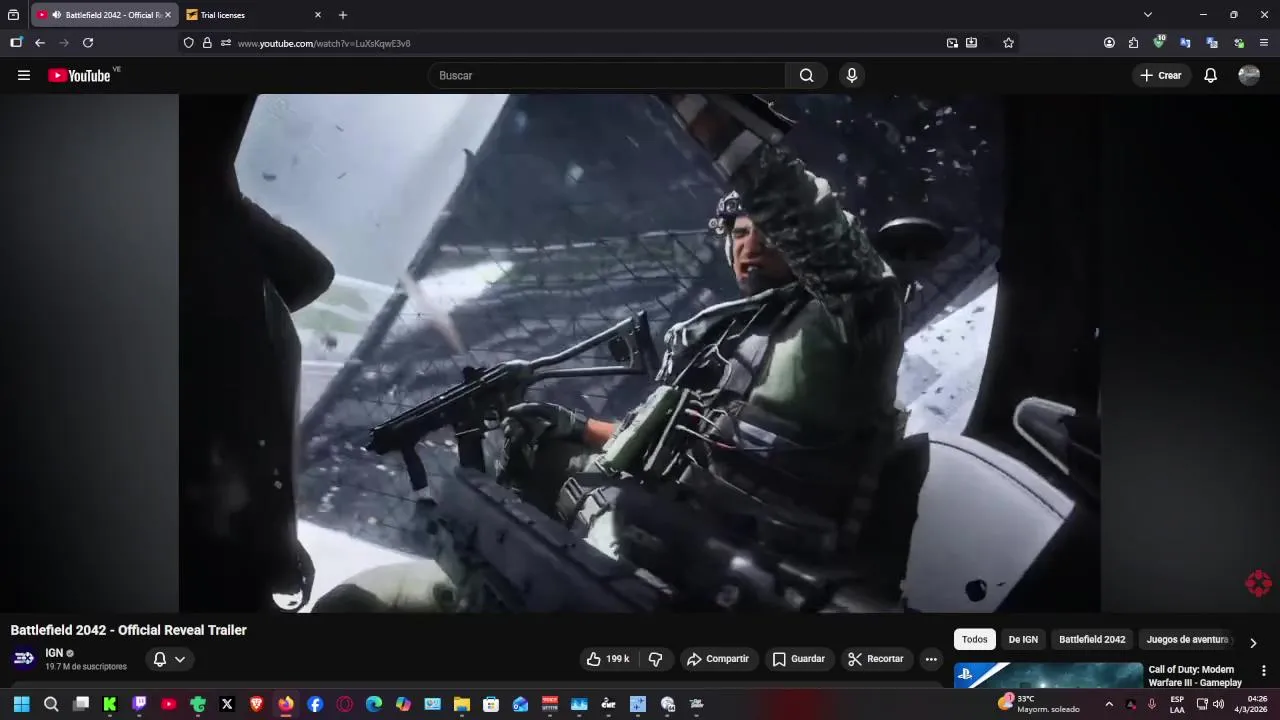Open Facebook from the taskbar
The image size is (1280, 720).
(x=315, y=704)
